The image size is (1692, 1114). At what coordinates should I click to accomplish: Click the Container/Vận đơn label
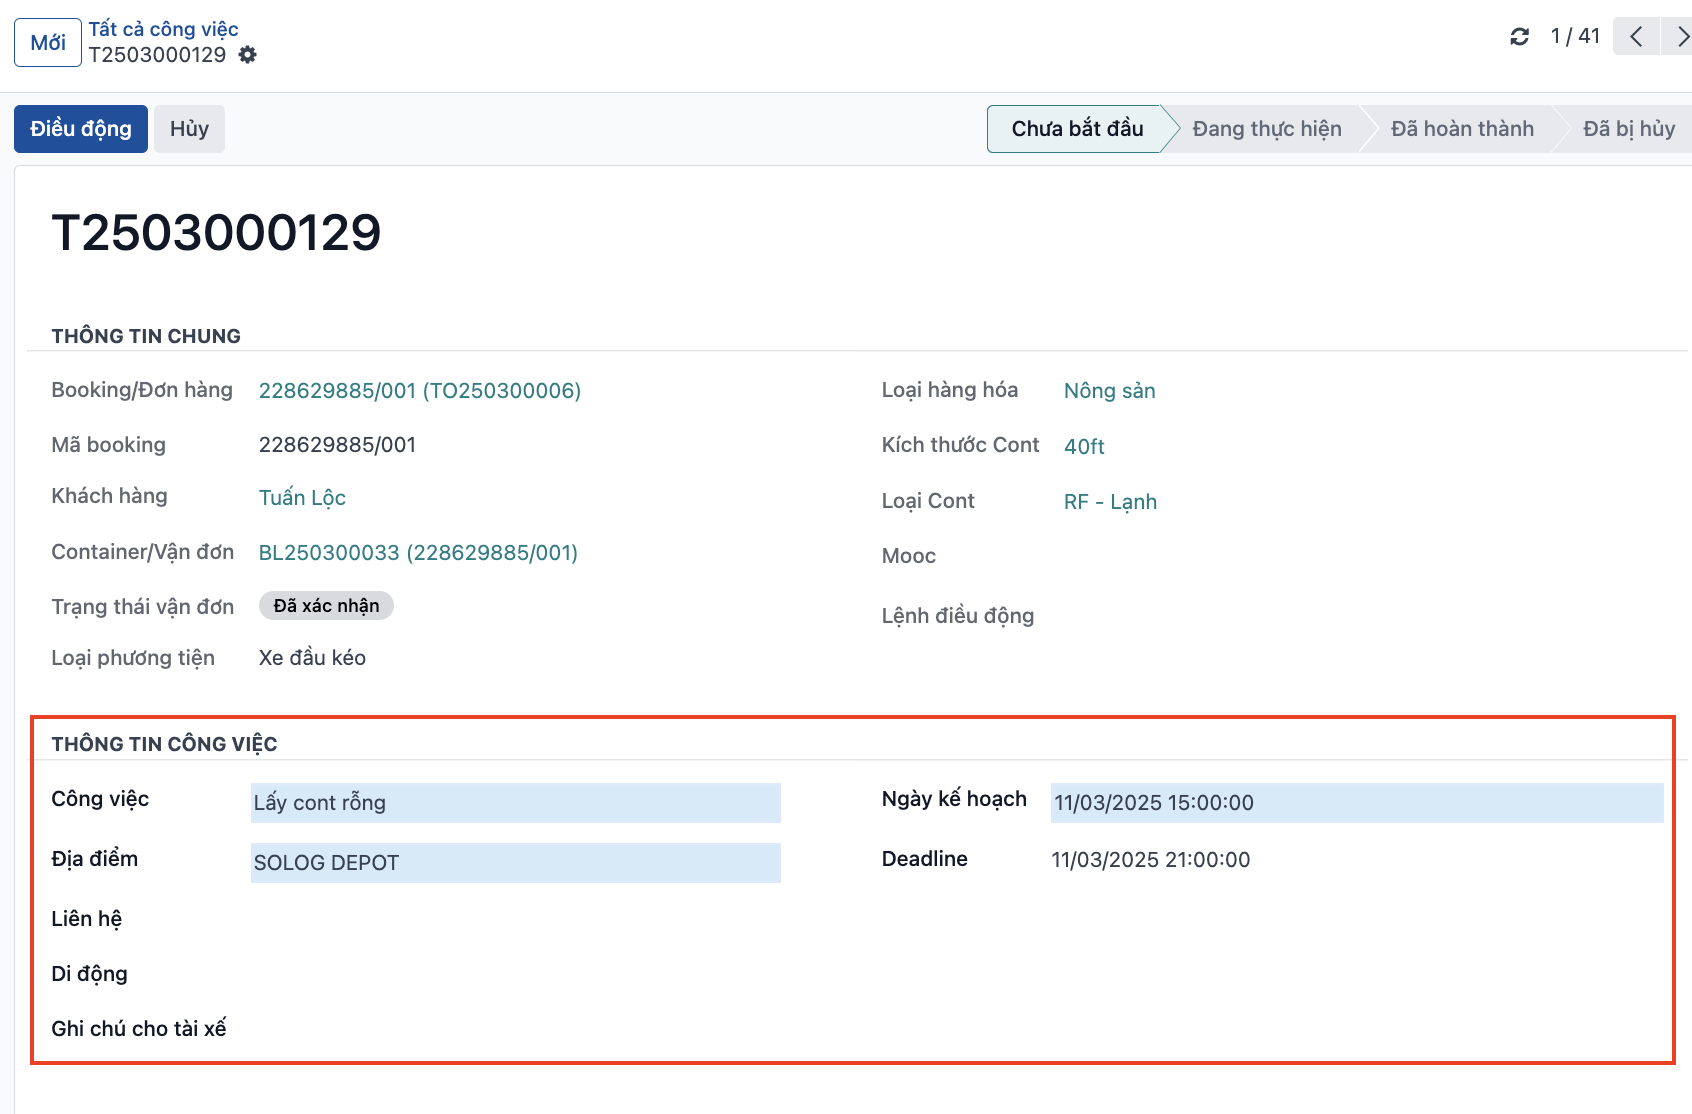pyautogui.click(x=143, y=552)
